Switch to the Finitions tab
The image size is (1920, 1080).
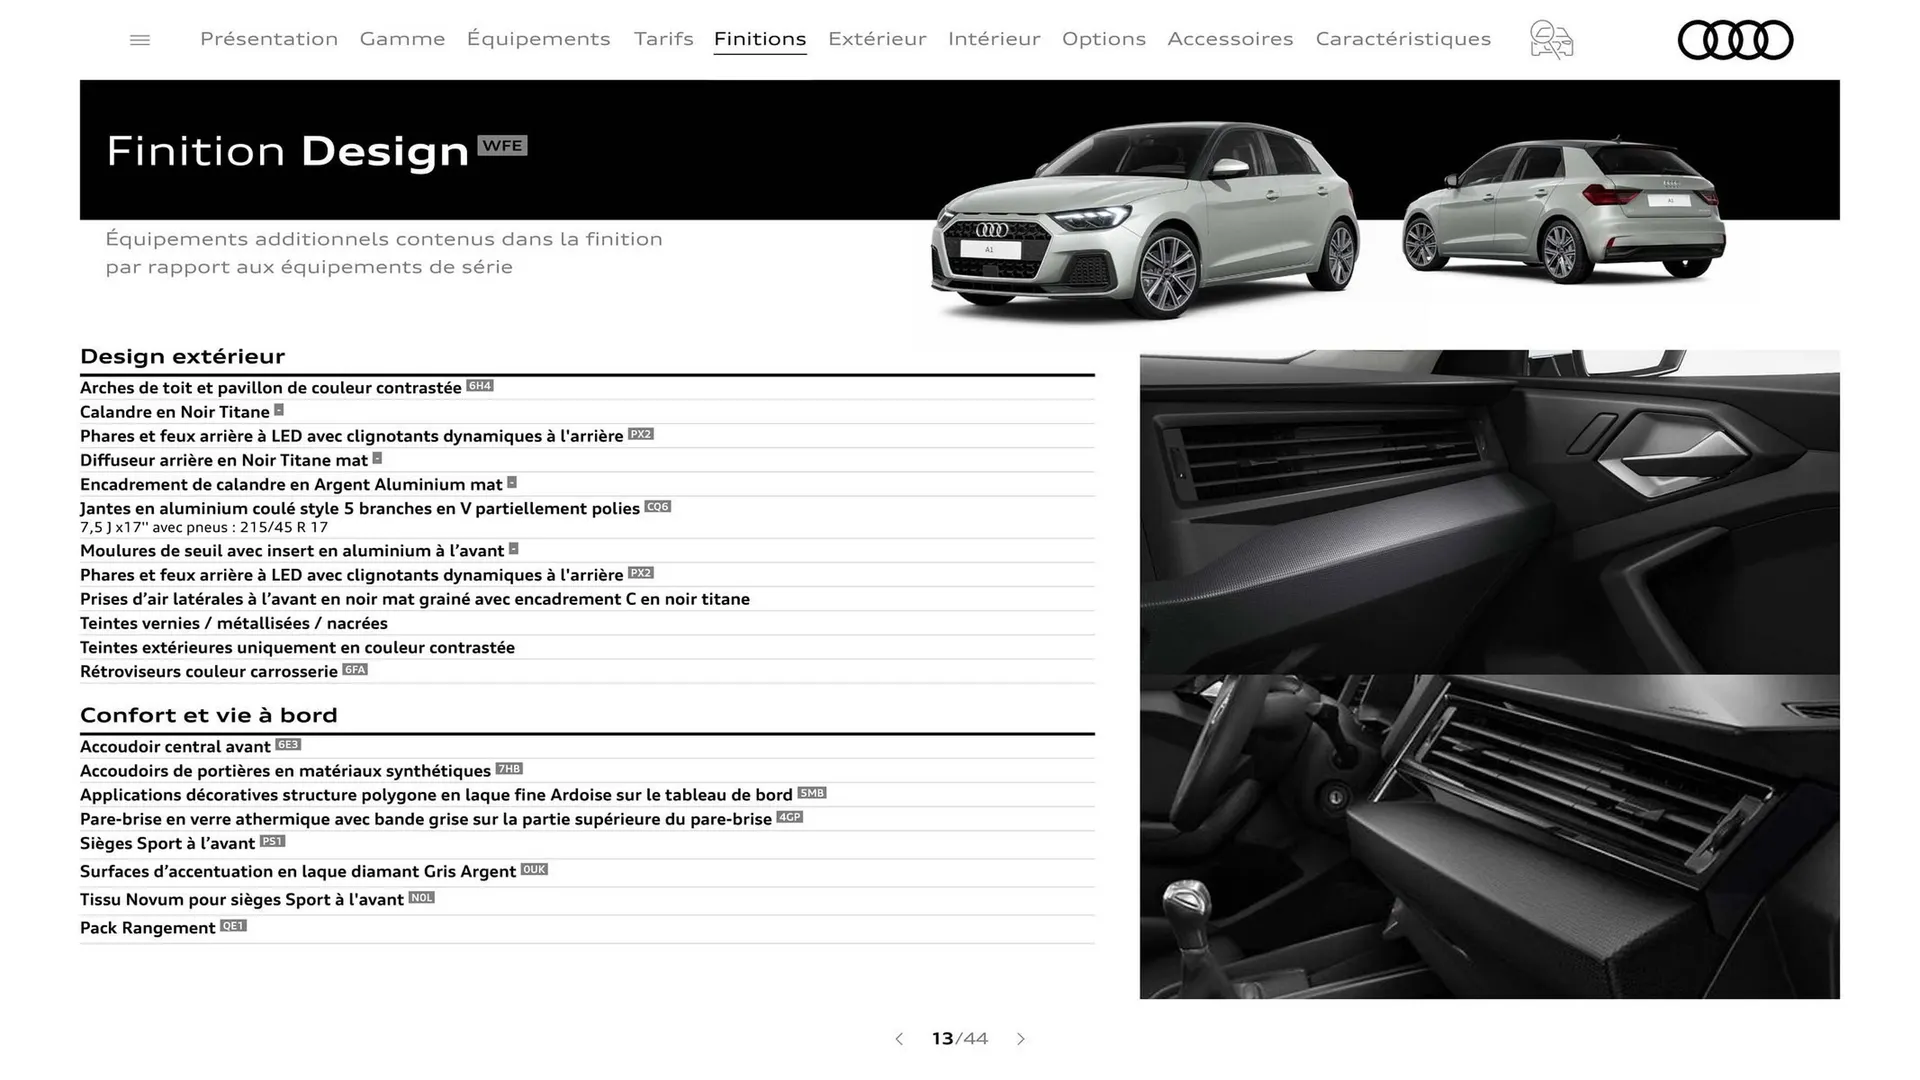tap(760, 39)
